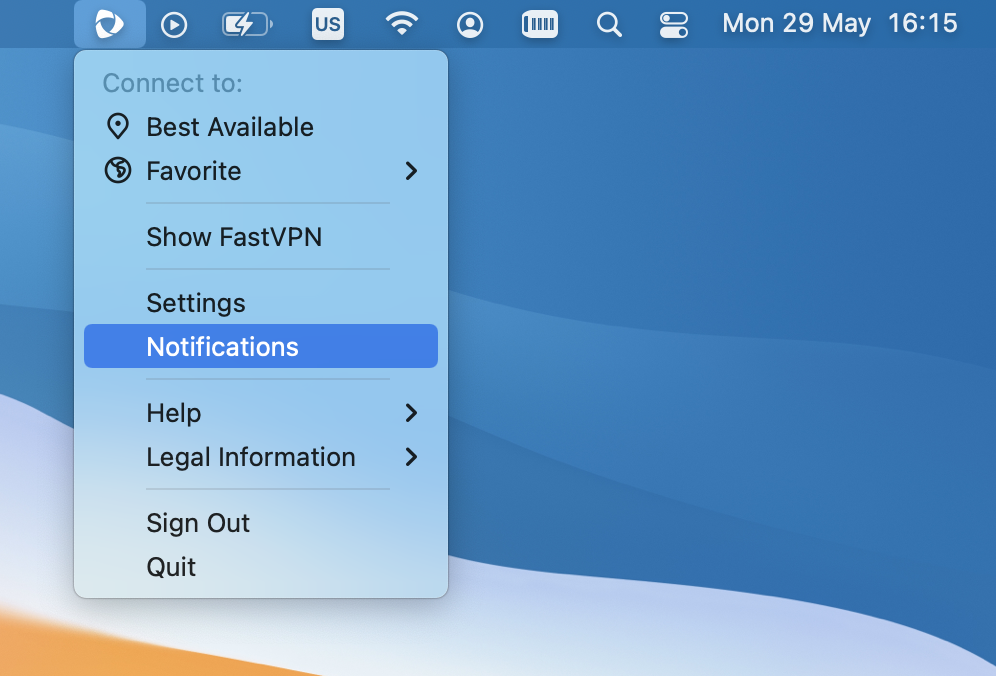
Task: Open the Now Playing menu bar icon
Action: pyautogui.click(x=173, y=25)
